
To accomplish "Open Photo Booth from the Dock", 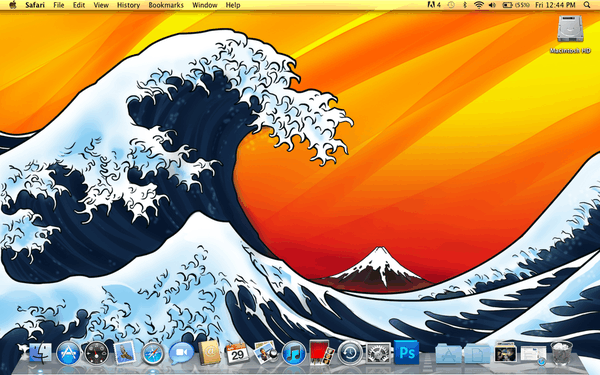I will tap(321, 352).
